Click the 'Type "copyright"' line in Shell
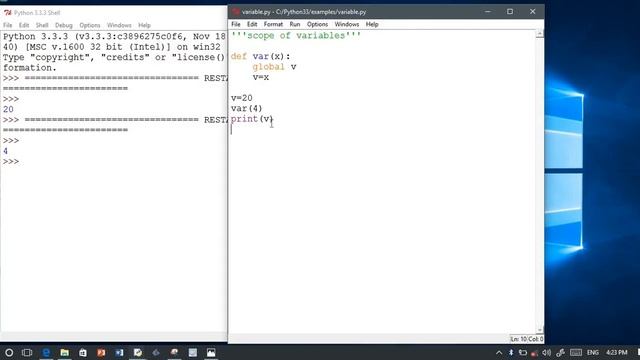 [114, 58]
